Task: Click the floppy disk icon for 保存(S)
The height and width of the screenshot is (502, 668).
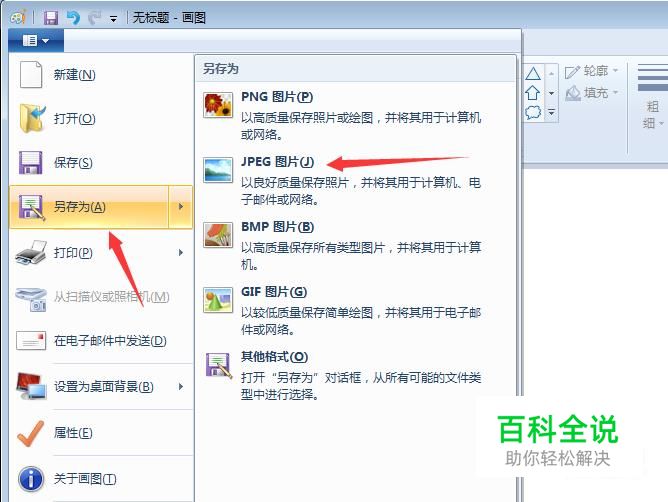Action: click(30, 162)
